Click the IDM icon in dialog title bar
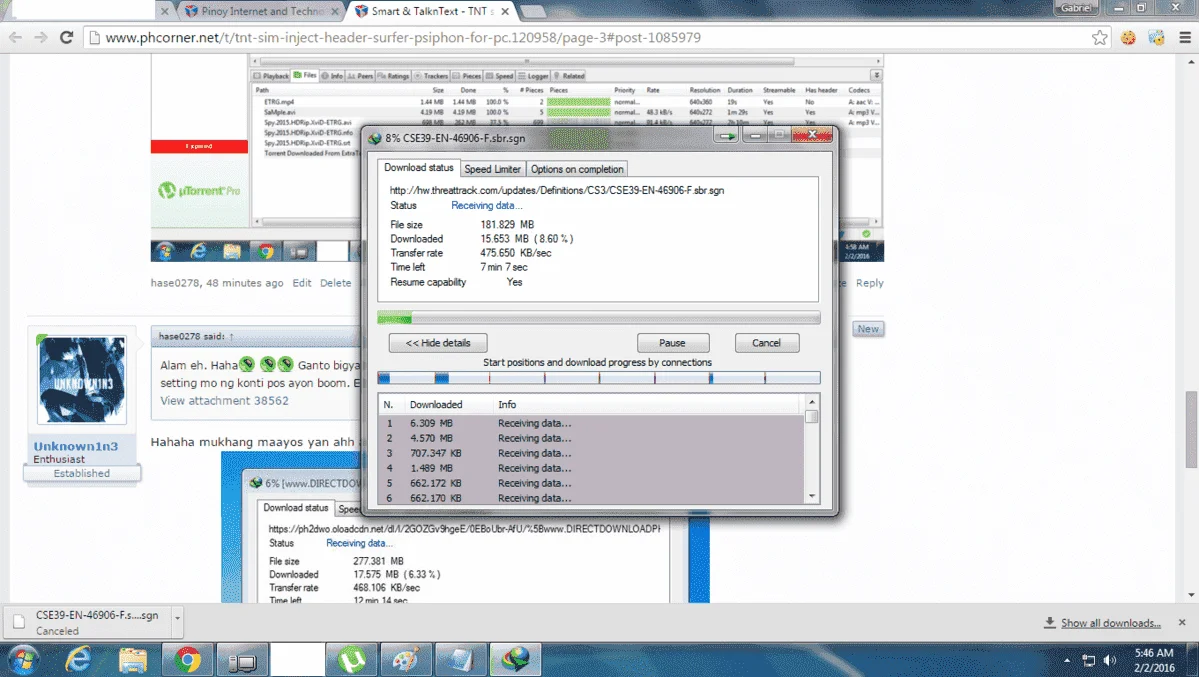Viewport: 1199px width, 677px height. click(375, 138)
